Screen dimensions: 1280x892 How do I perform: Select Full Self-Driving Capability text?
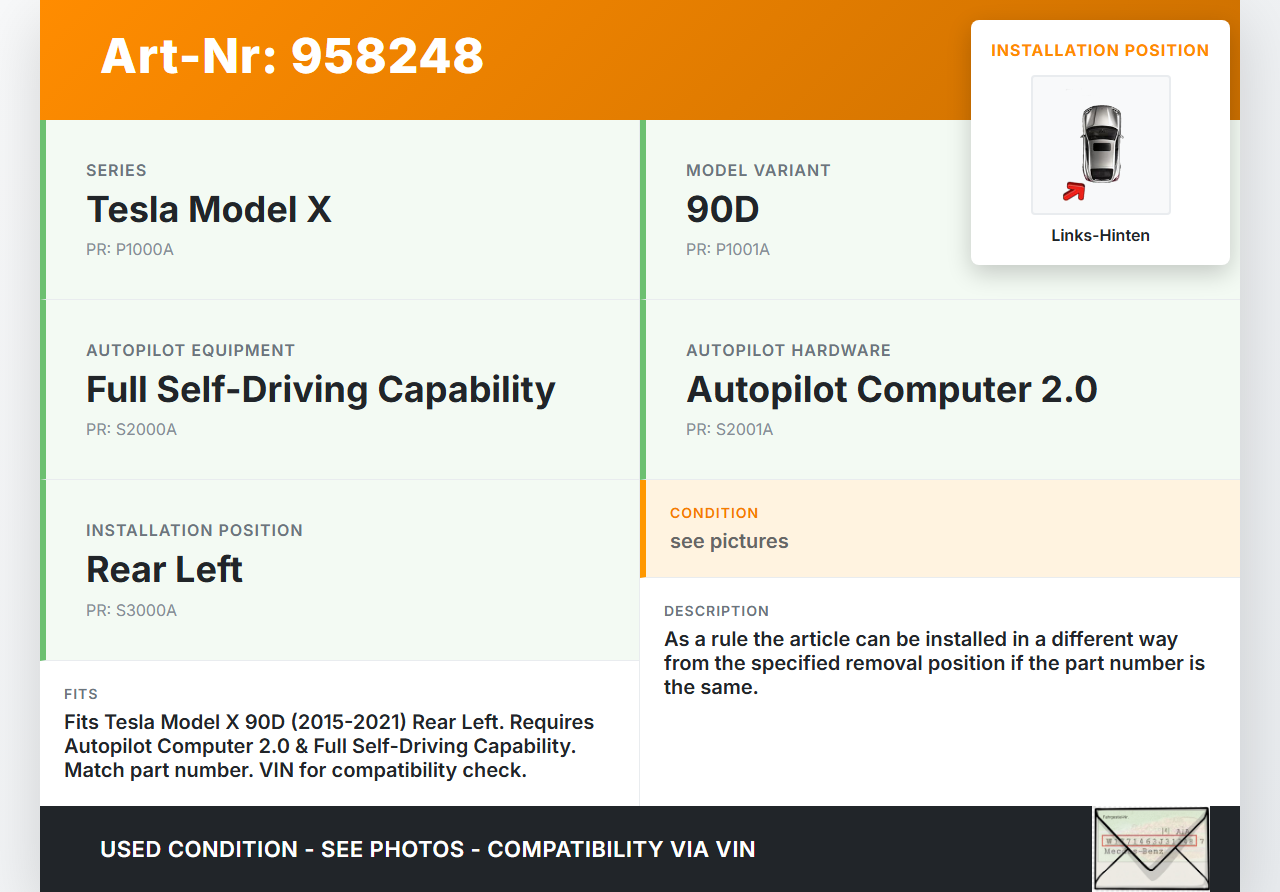[x=320, y=390]
